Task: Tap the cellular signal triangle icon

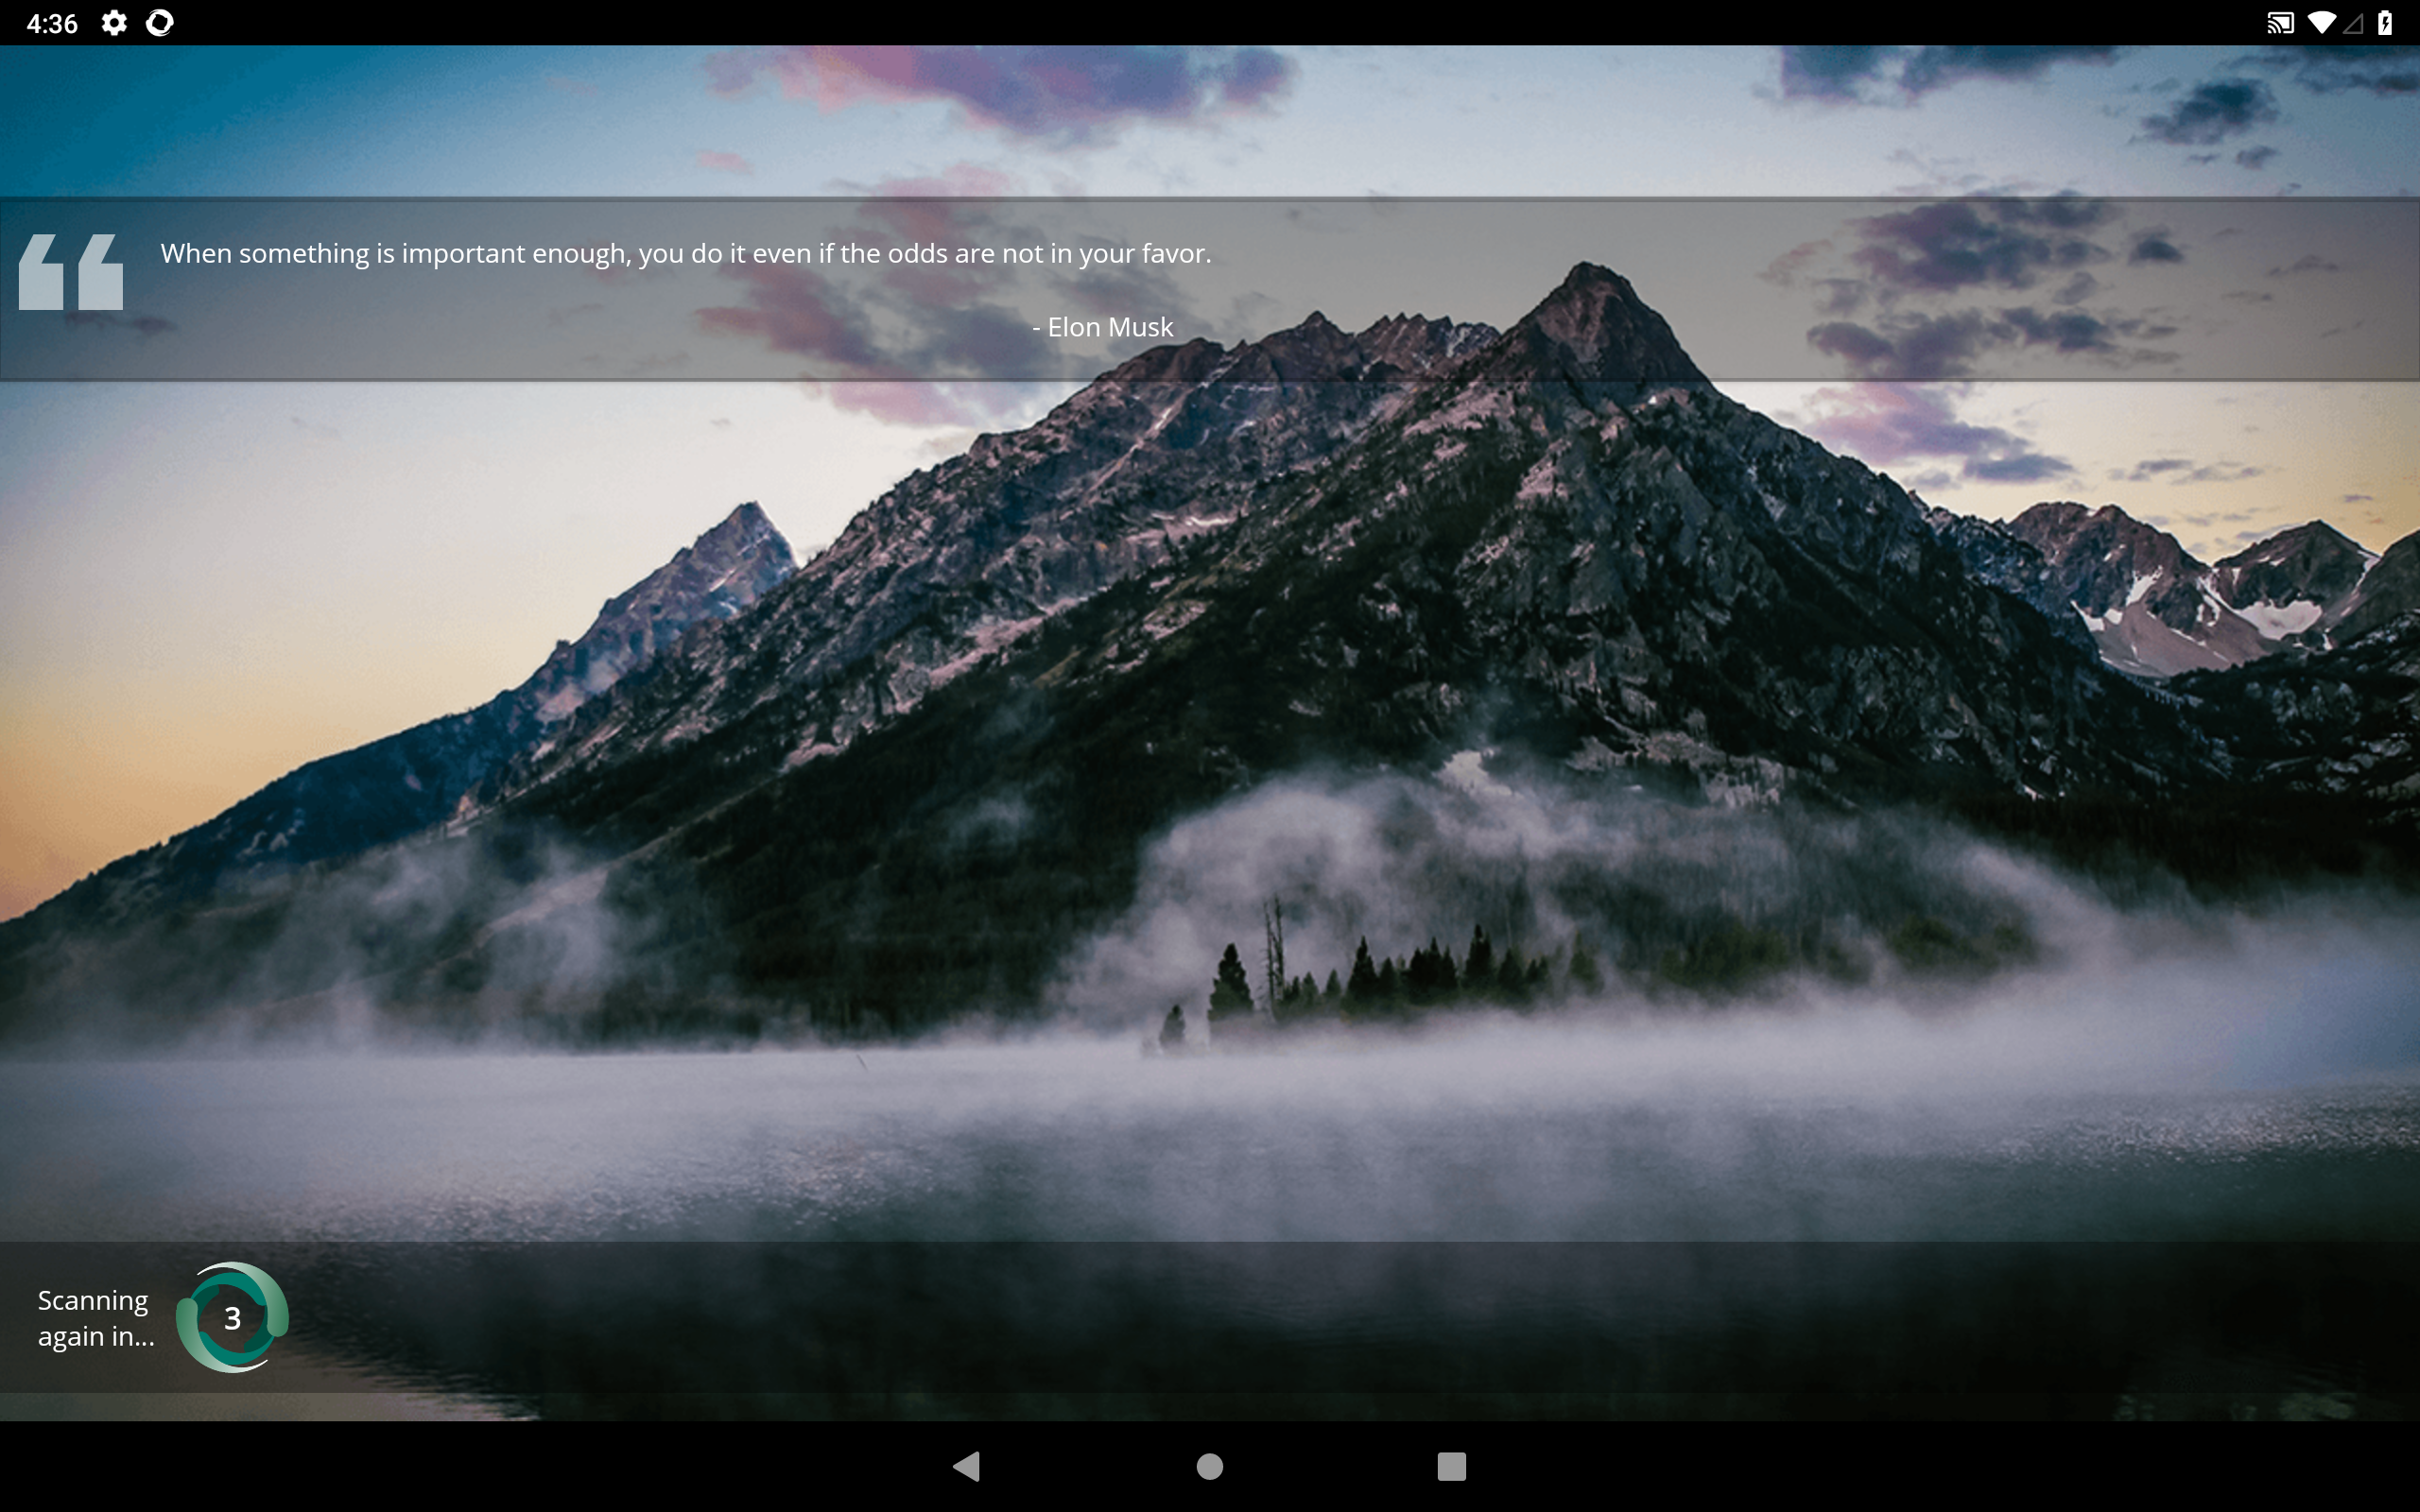Action: coord(2353,23)
